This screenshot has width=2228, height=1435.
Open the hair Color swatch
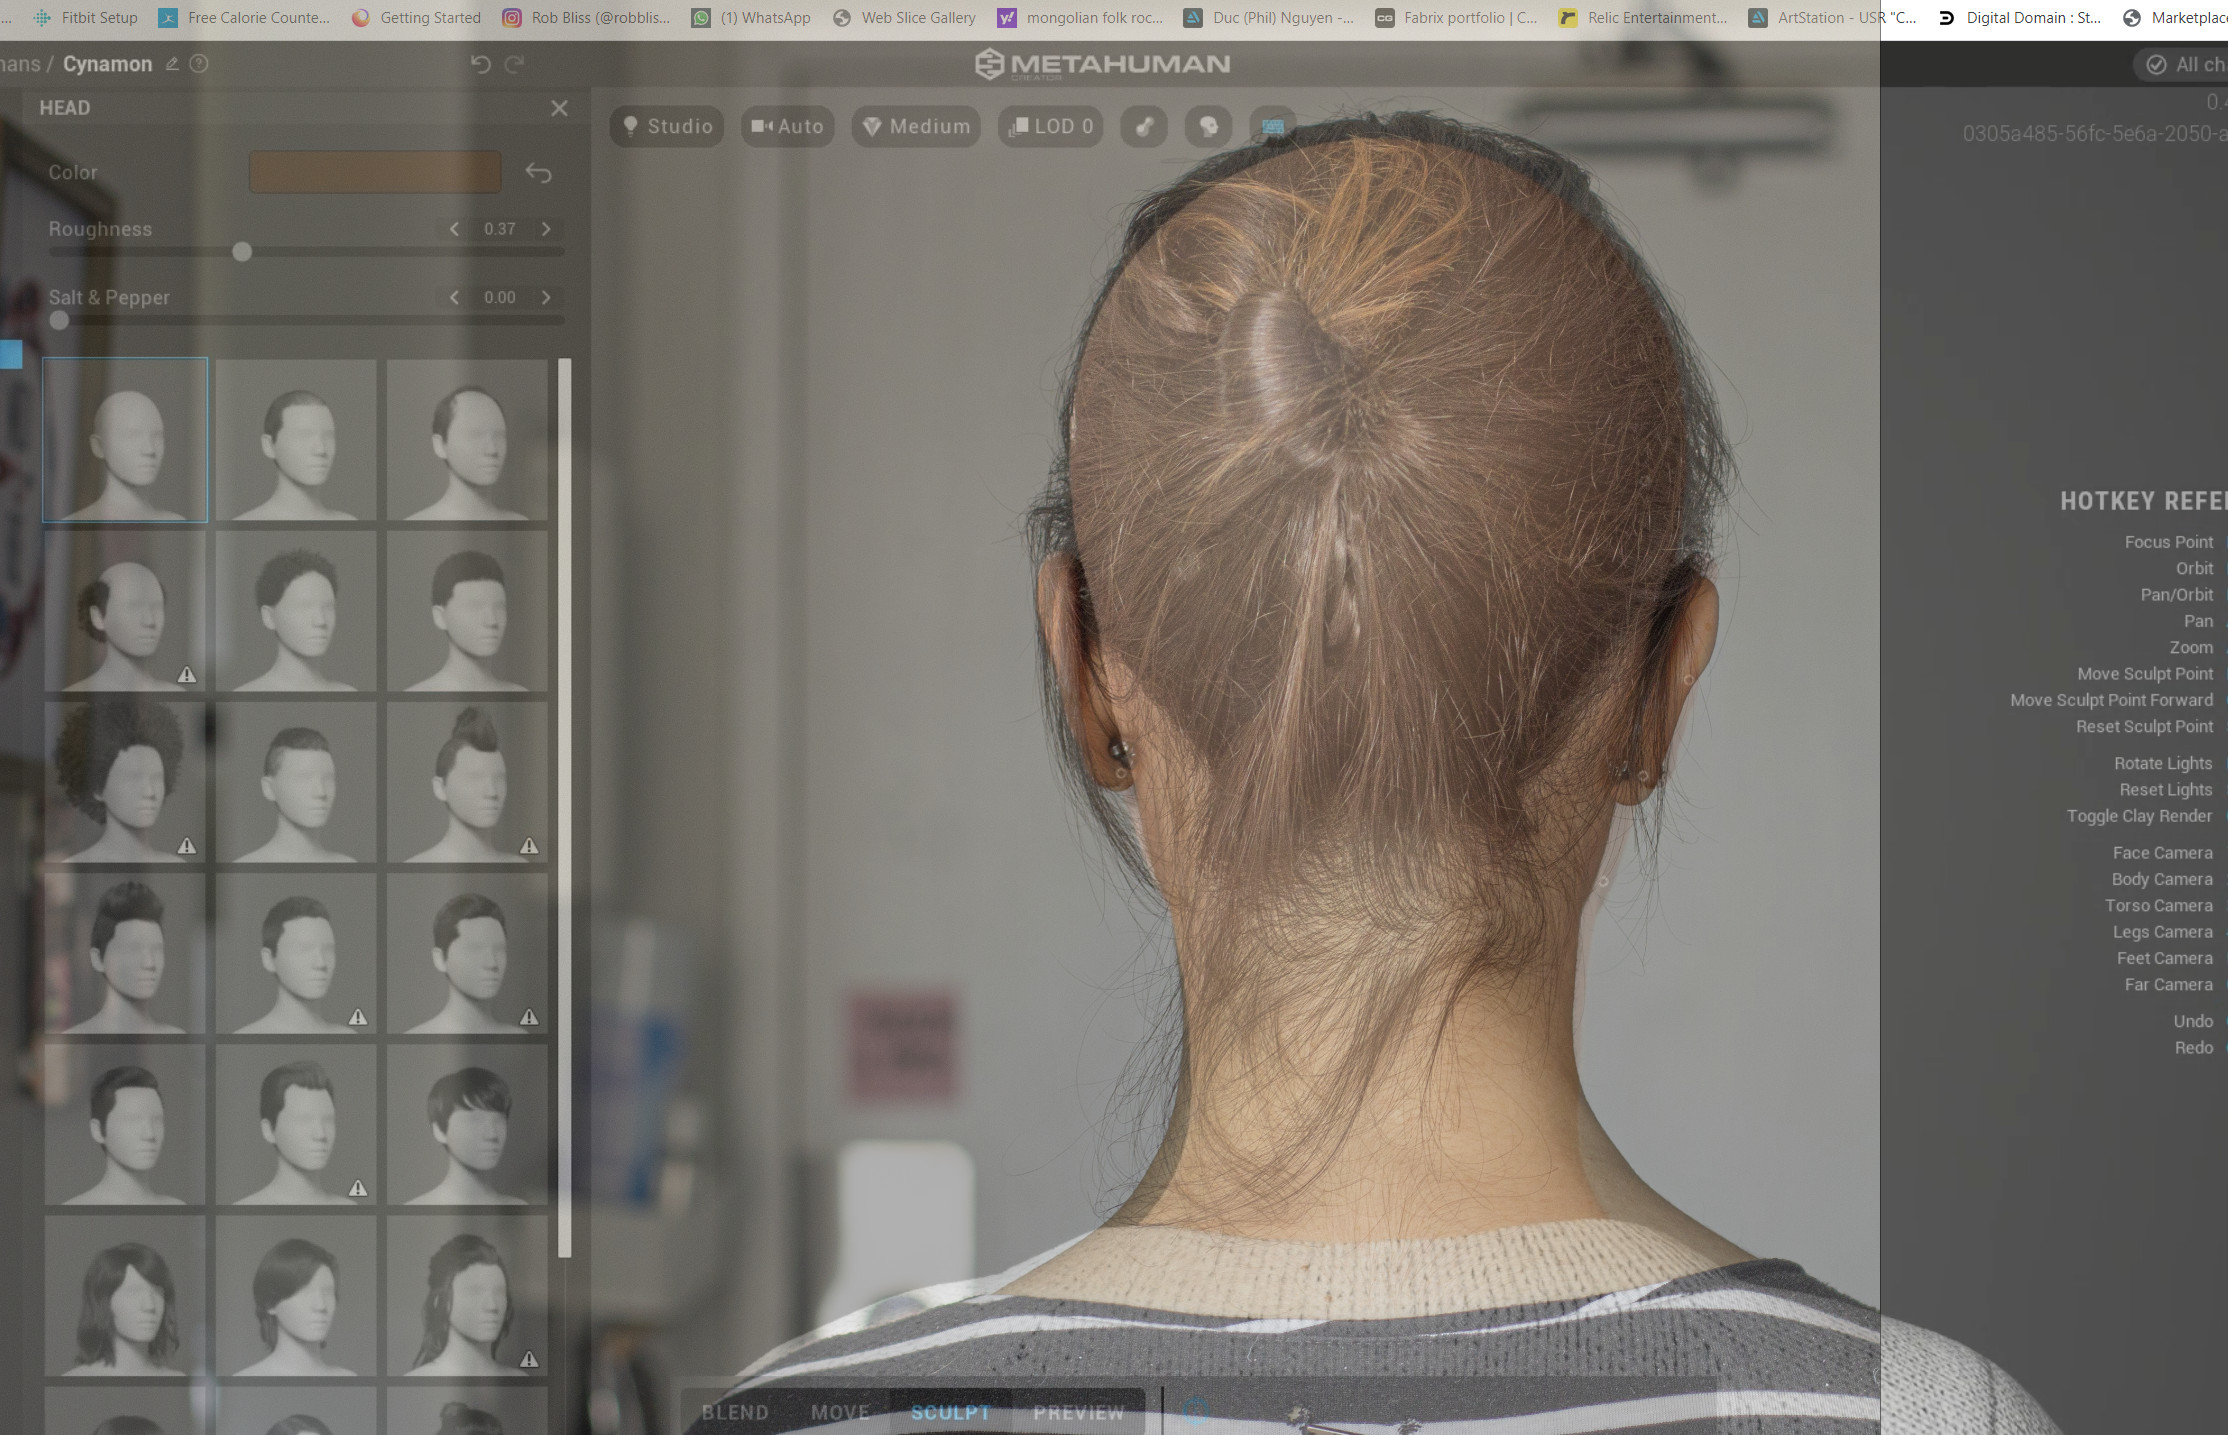(x=375, y=172)
